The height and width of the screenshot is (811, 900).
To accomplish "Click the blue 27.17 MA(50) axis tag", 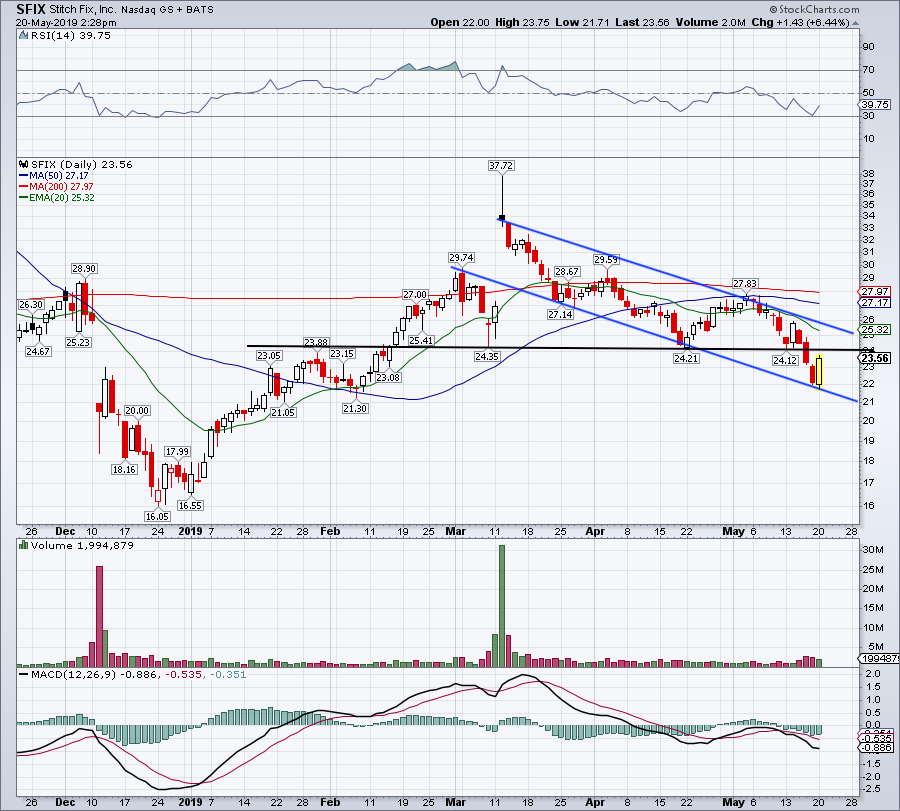I will click(875, 302).
